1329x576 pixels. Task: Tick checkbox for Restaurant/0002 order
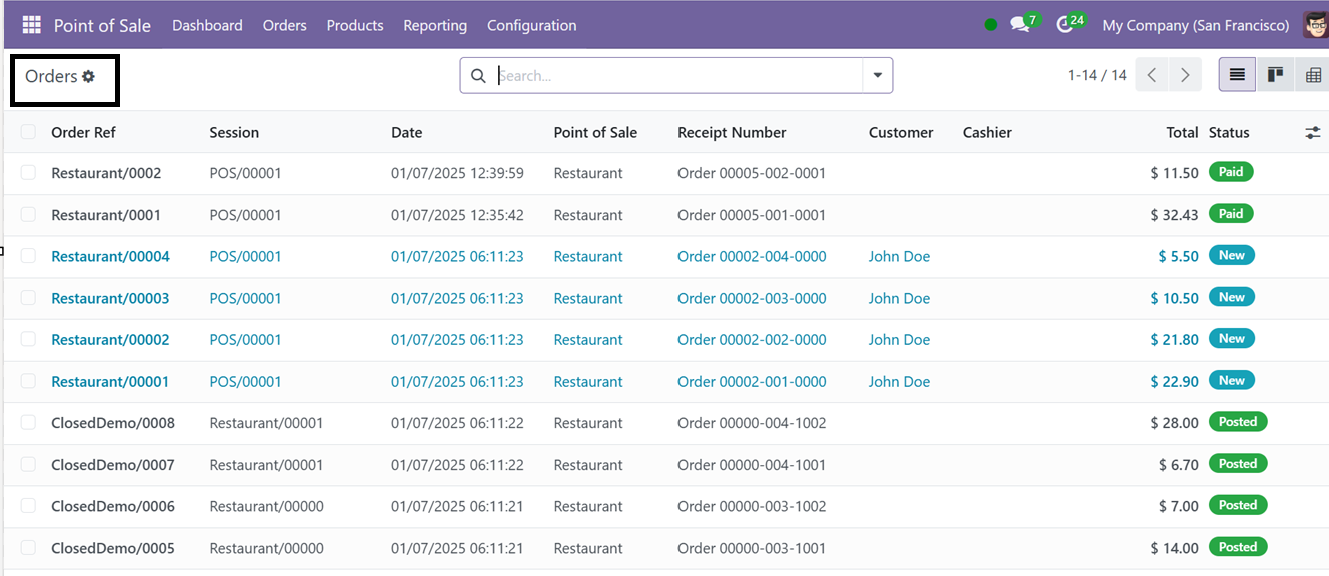pos(28,173)
